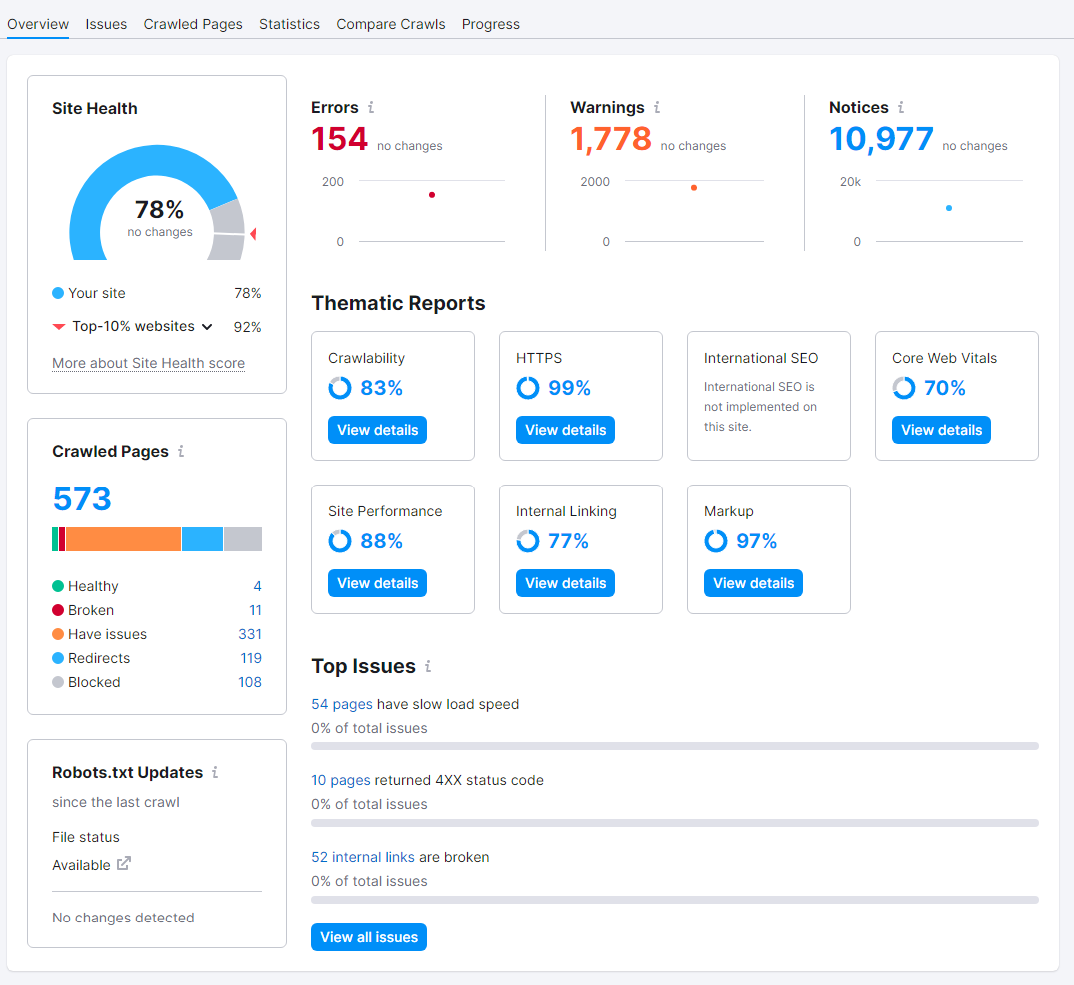Click the Broken pages count 11

tap(255, 610)
